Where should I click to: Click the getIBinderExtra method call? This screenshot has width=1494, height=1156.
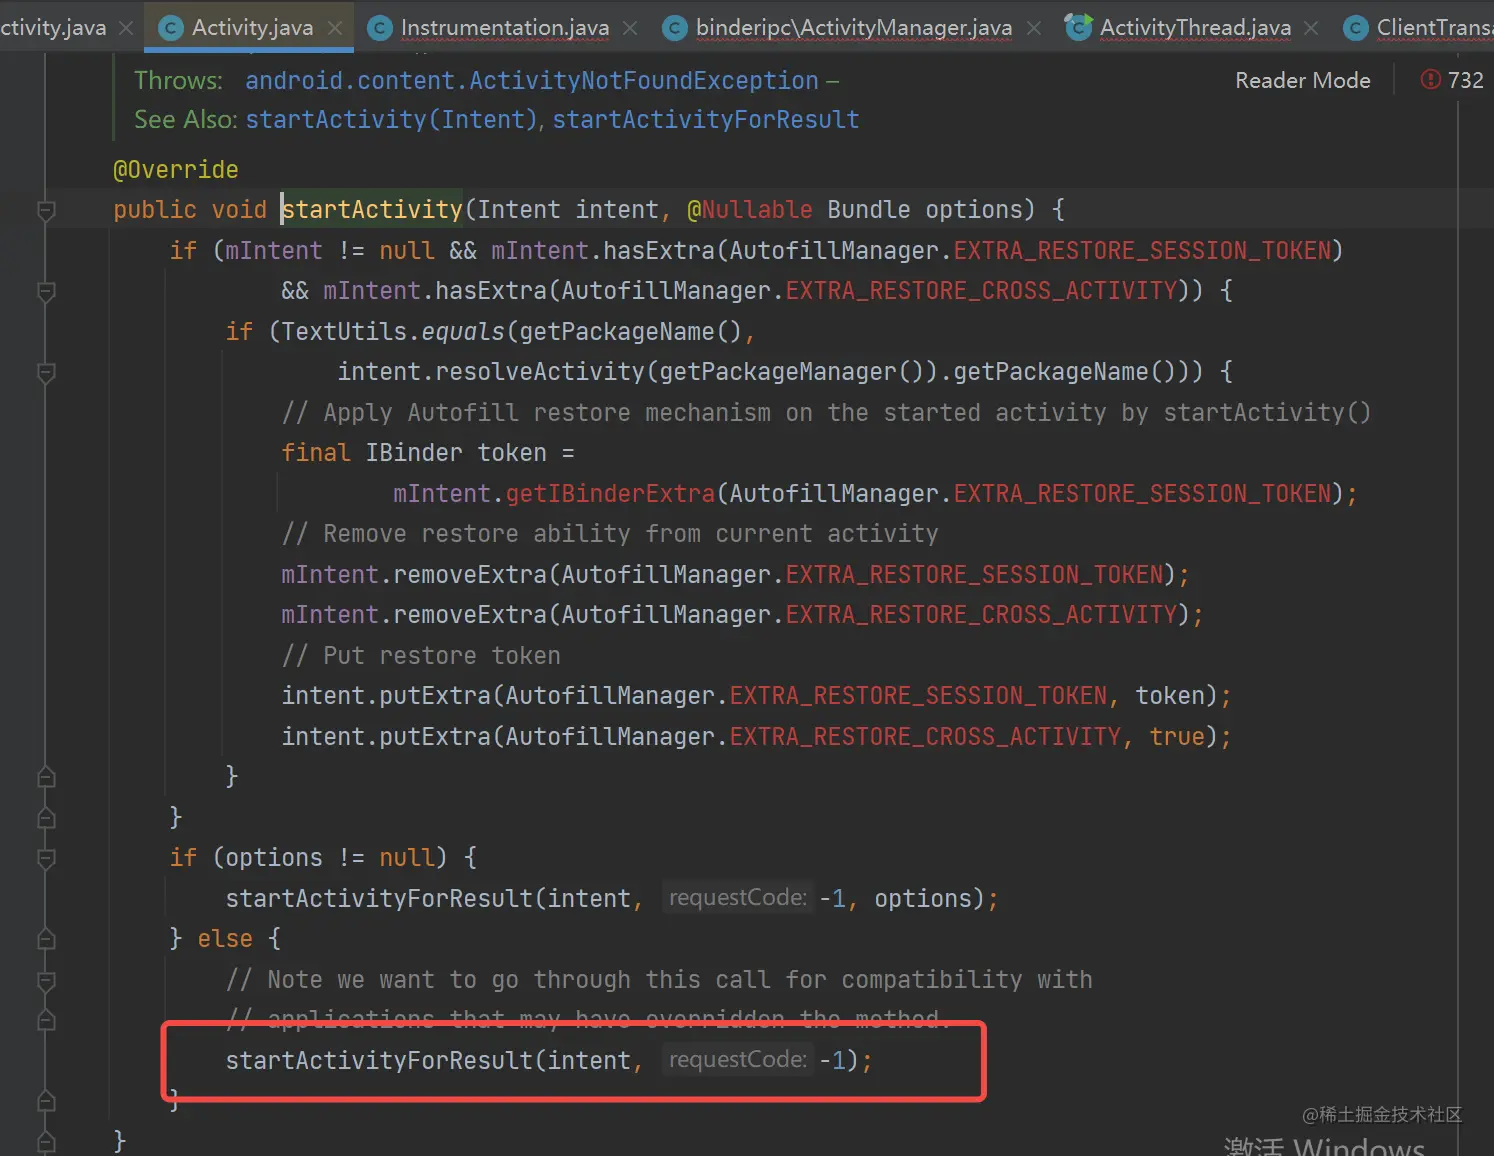coord(610,494)
